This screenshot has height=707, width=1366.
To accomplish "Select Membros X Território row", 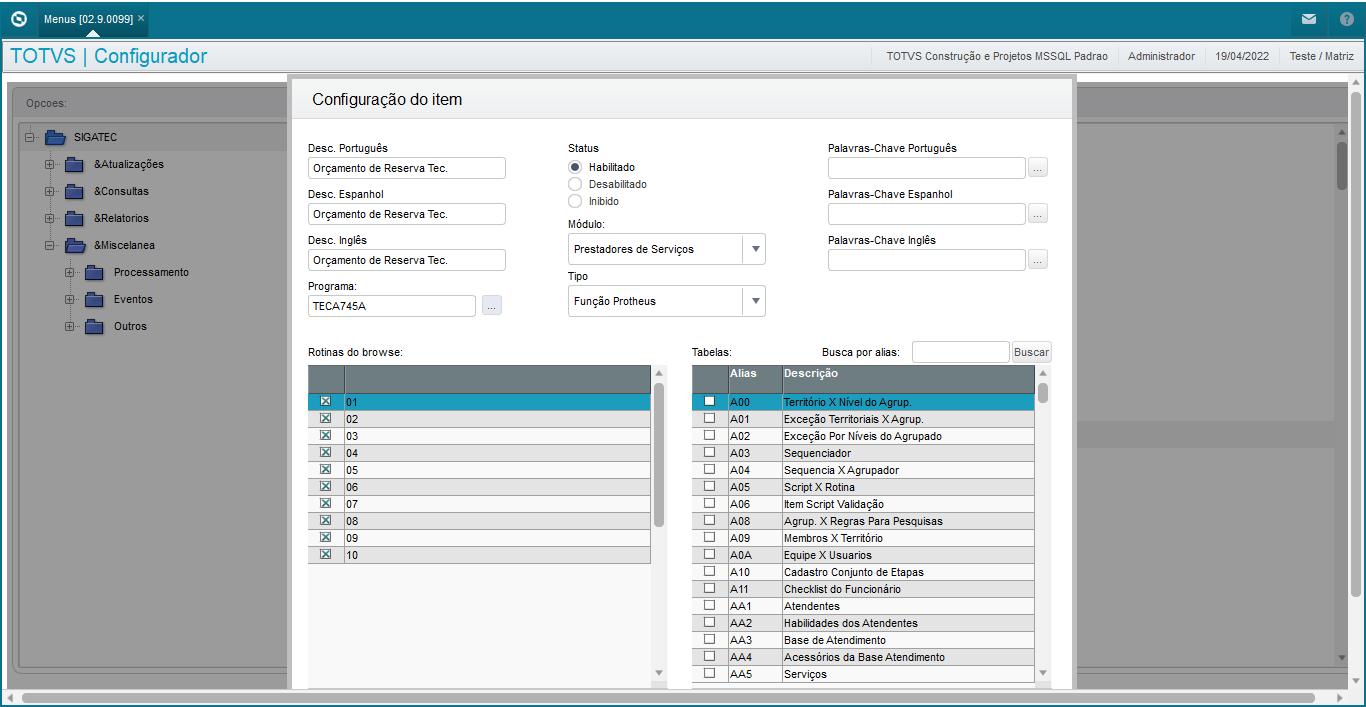I will [x=864, y=537].
